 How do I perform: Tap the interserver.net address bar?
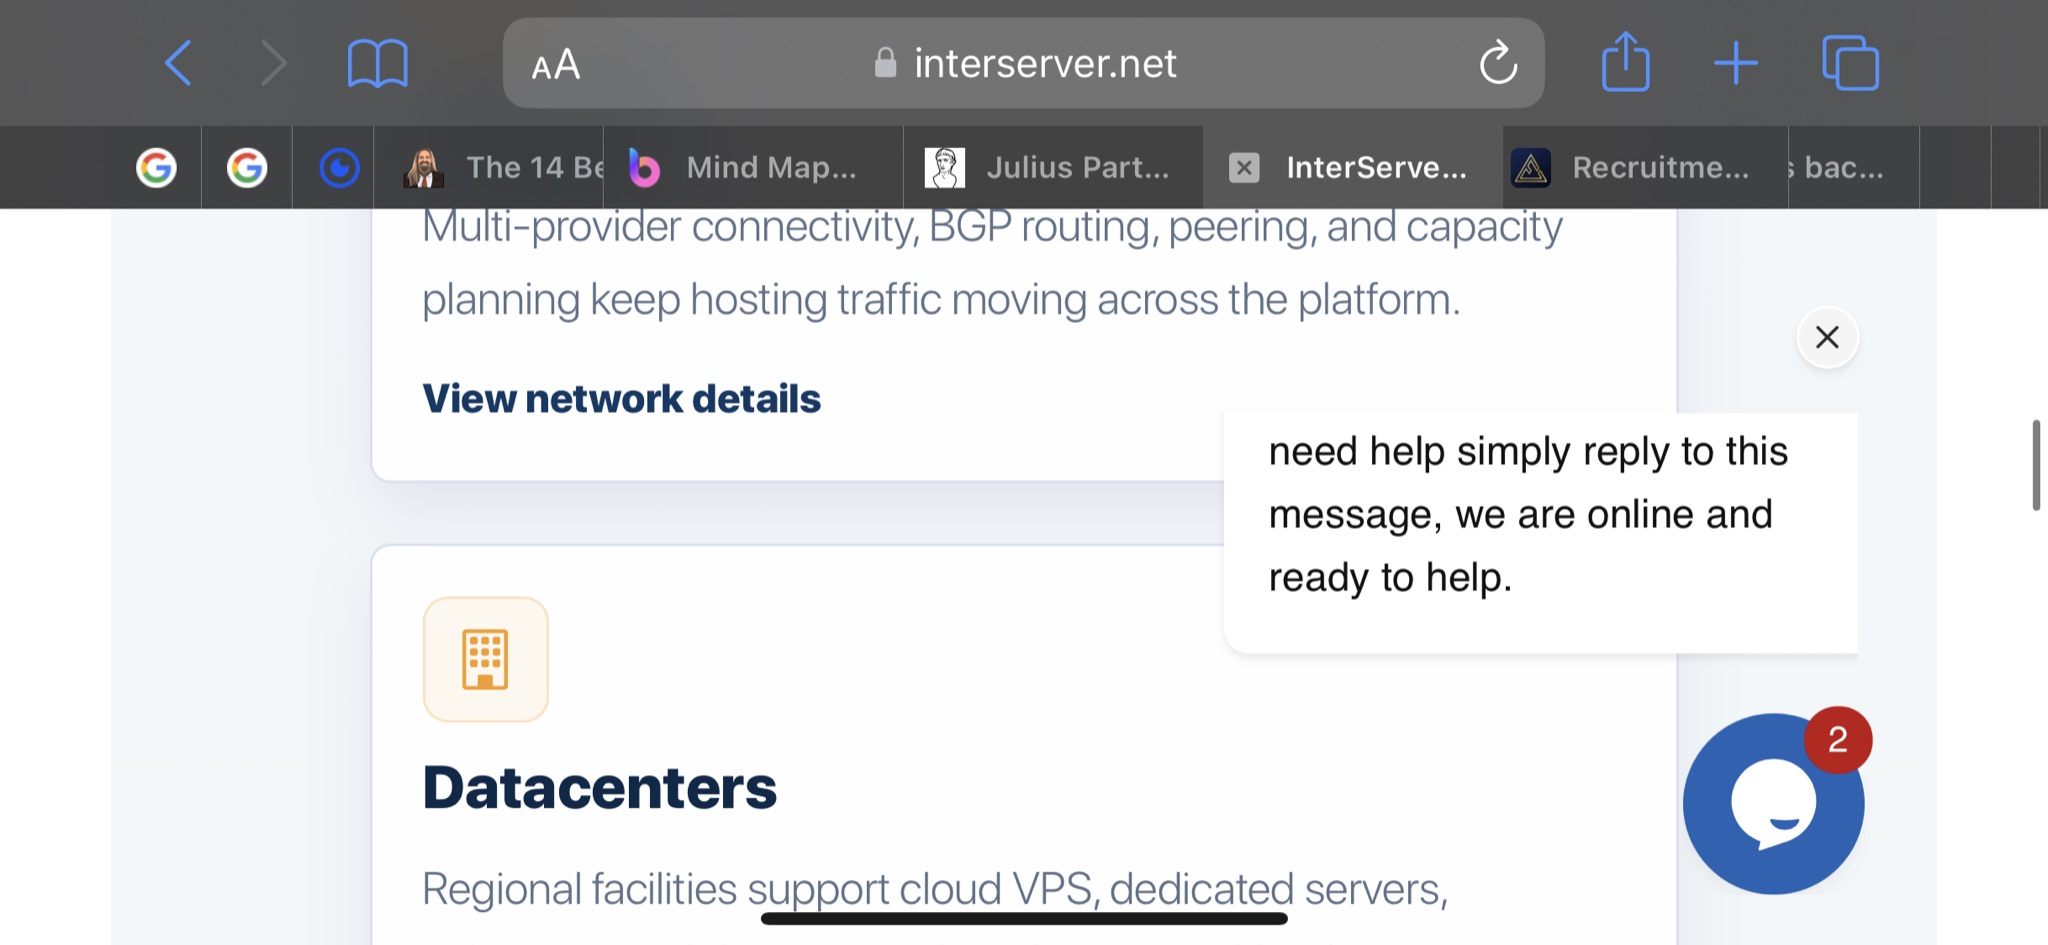click(x=1024, y=63)
